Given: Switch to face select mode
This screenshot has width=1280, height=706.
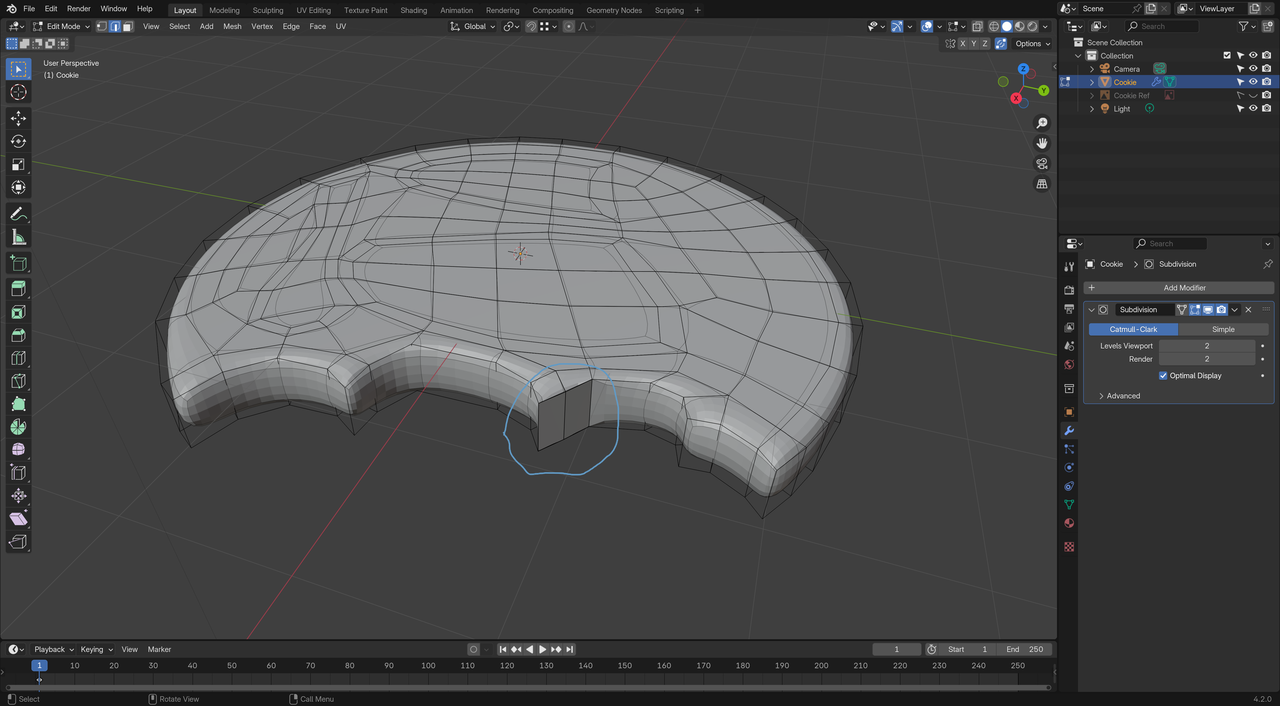Looking at the screenshot, I should [x=128, y=26].
